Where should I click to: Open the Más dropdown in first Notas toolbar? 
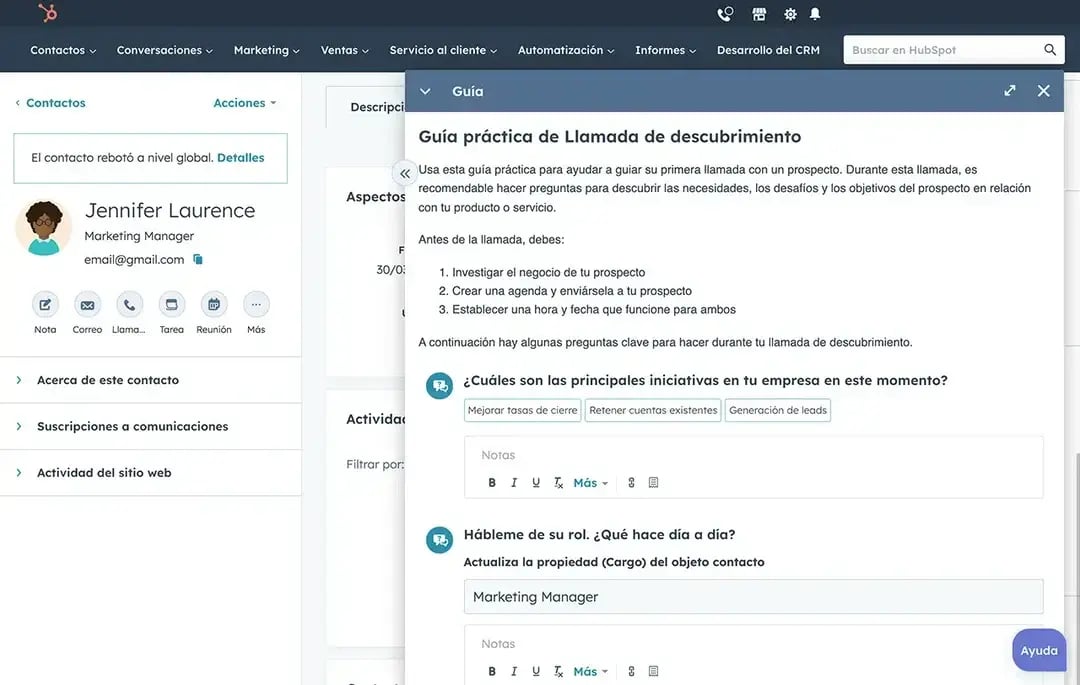click(590, 483)
